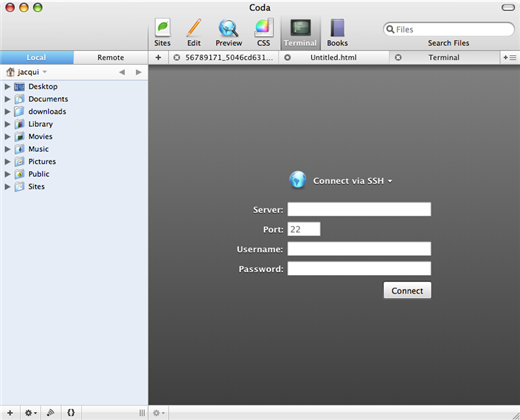Add a new tab with the plus button
520x420 pixels.
[158, 58]
